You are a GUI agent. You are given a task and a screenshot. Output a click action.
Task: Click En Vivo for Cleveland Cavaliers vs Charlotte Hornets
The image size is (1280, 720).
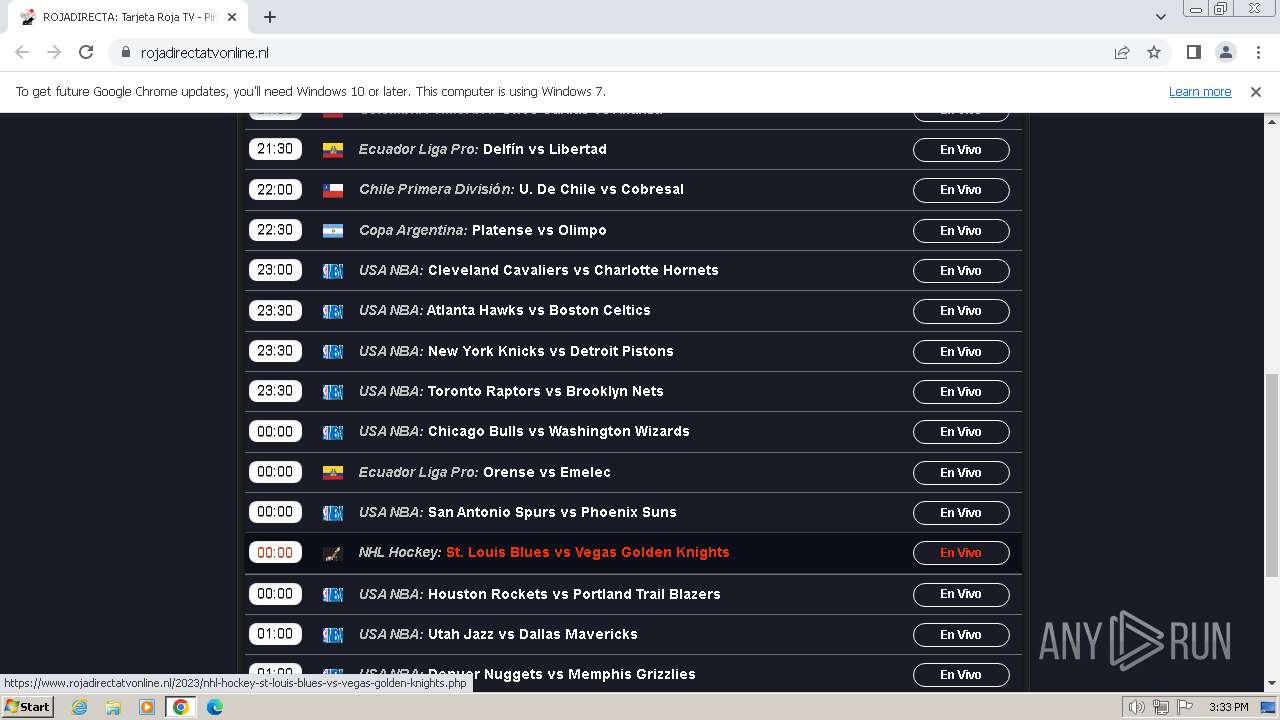pyautogui.click(x=961, y=271)
